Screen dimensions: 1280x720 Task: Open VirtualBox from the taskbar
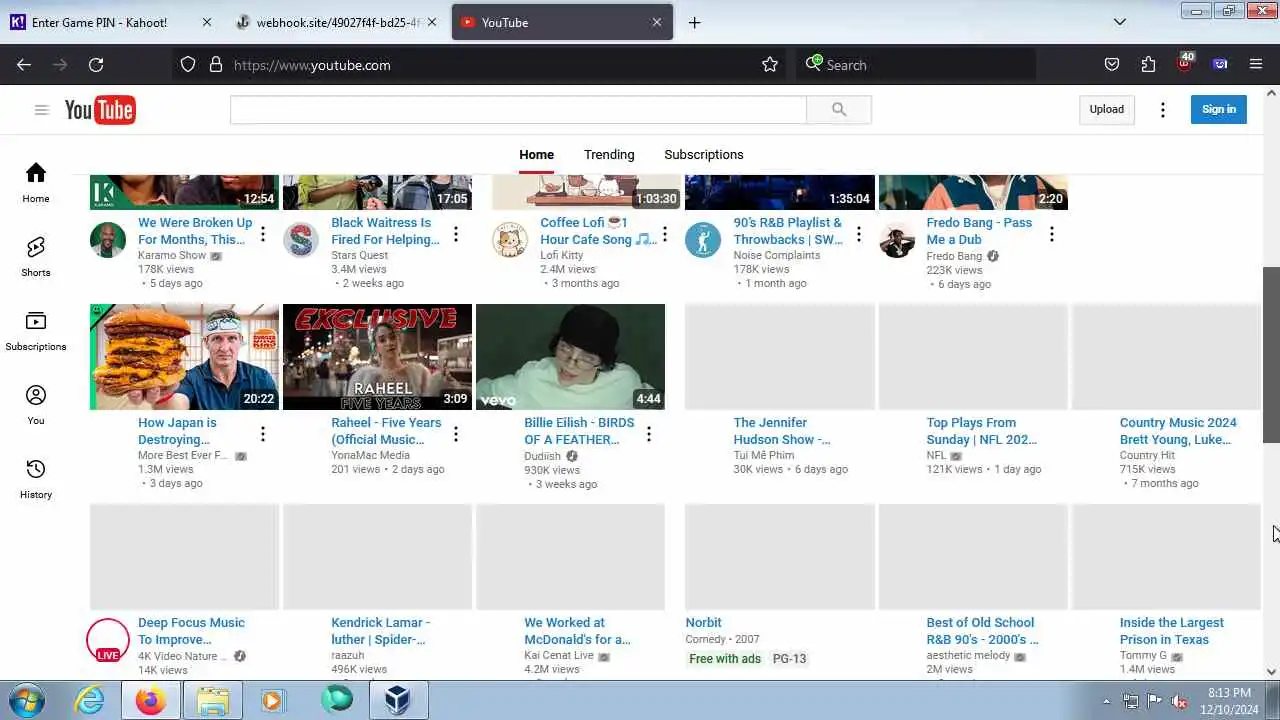(398, 700)
